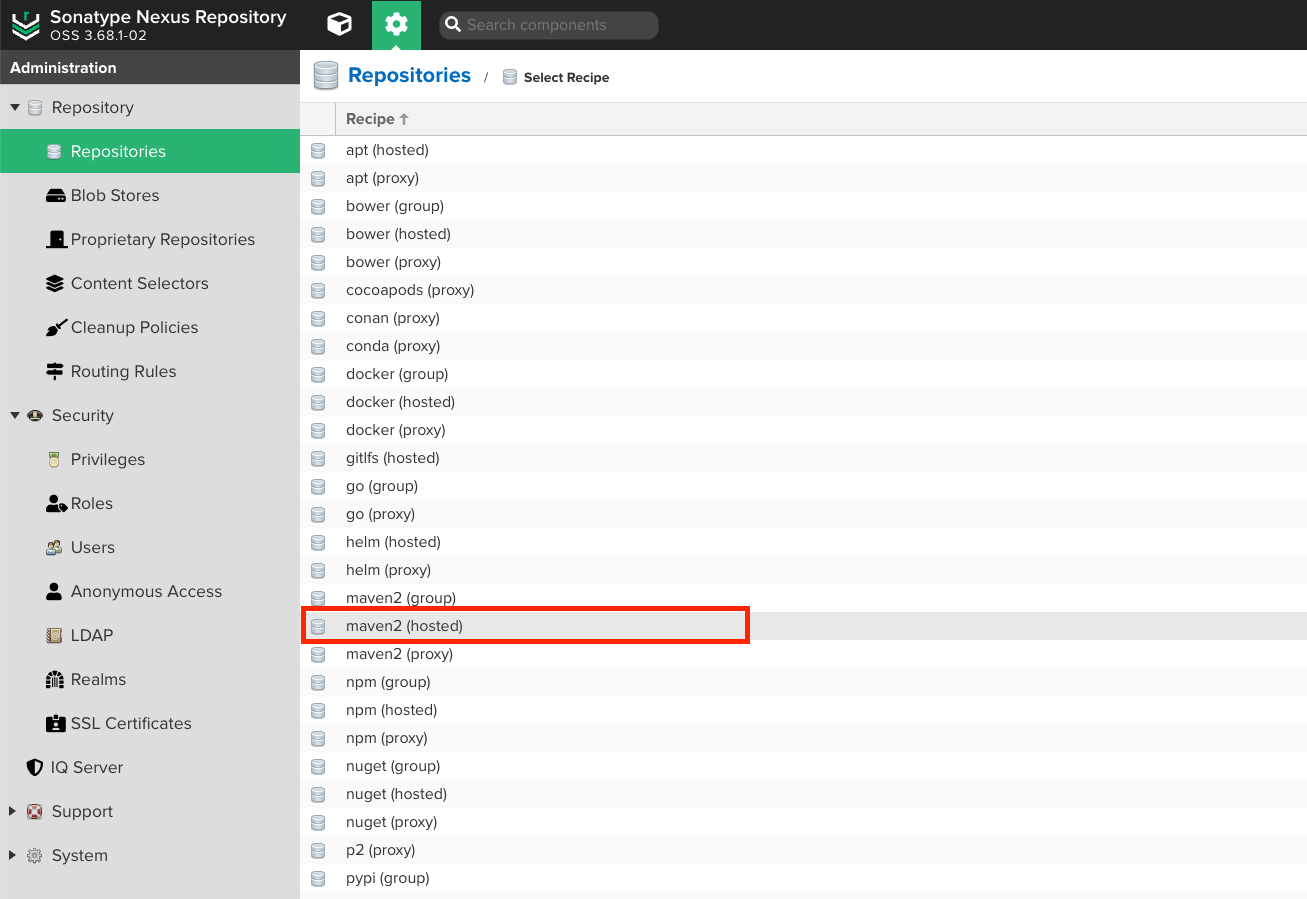
Task: Pick the maven2 (group) recipe
Action: tap(803, 598)
